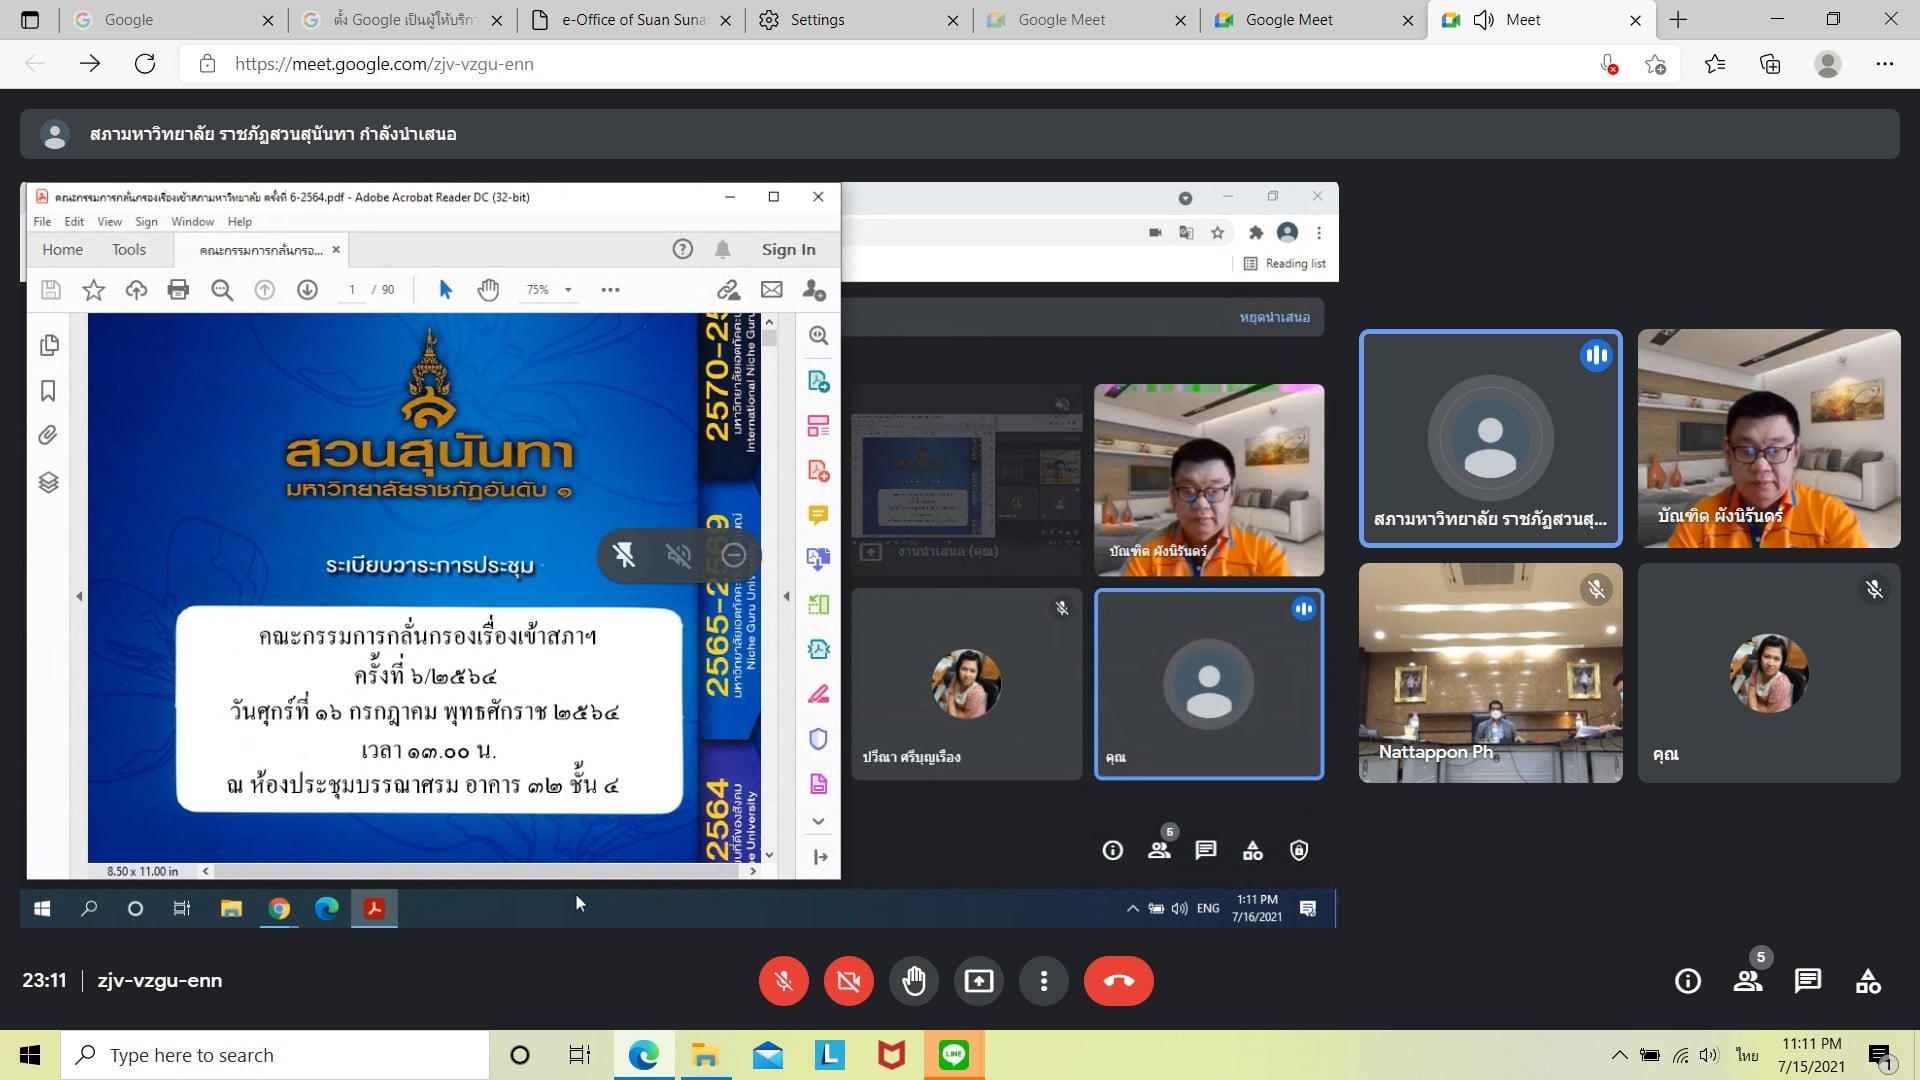1920x1080 pixels.
Task: Toggle the microphone mute button
Action: tap(783, 981)
